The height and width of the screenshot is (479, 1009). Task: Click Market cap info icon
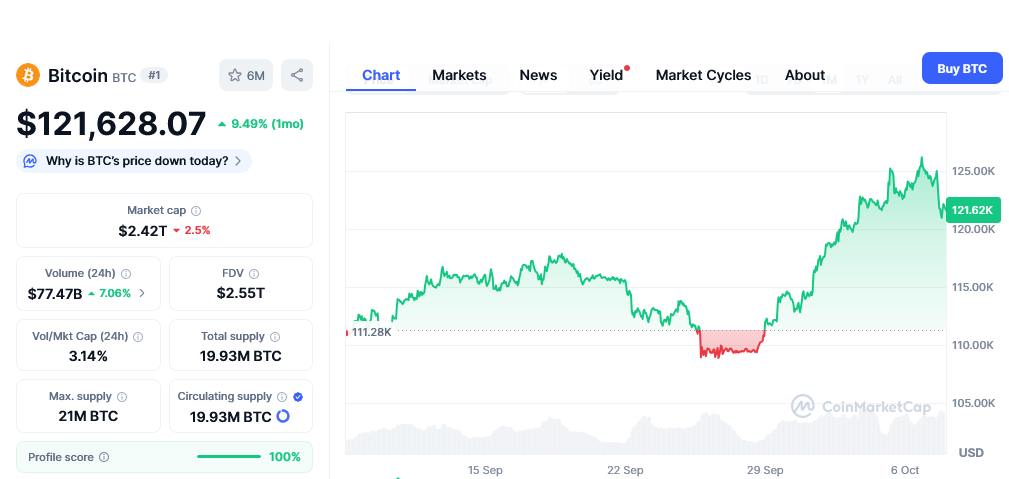[x=196, y=211]
